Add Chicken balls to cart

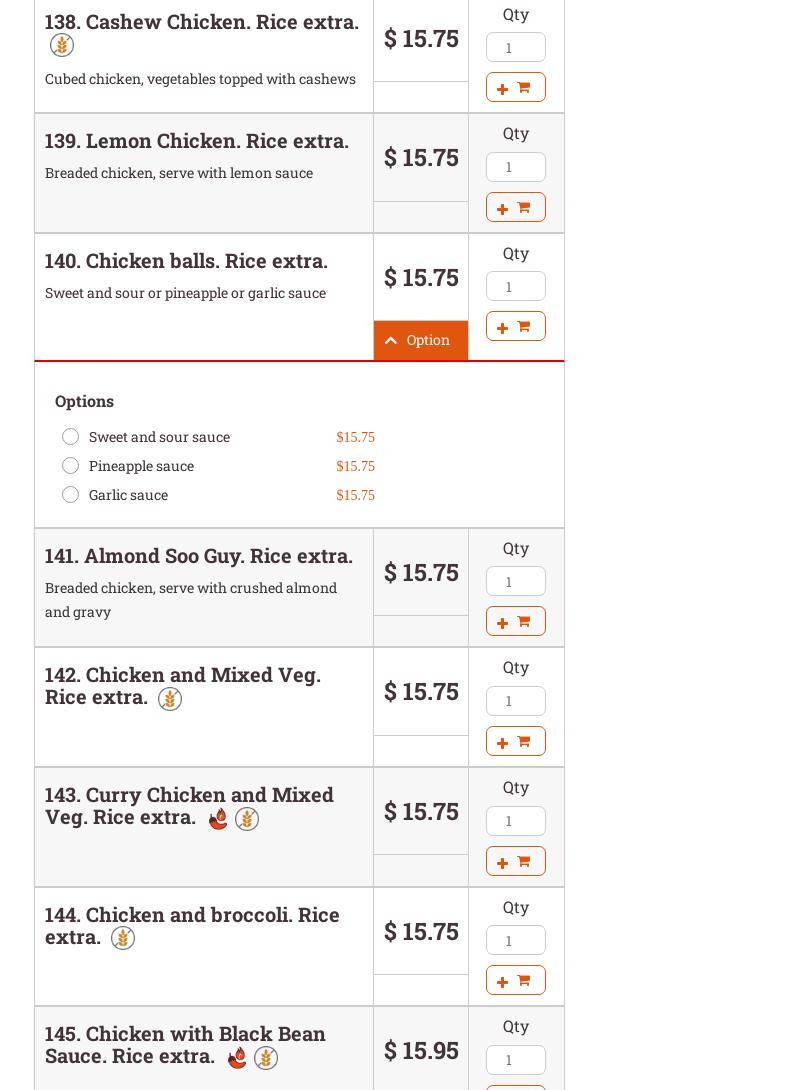(x=515, y=327)
